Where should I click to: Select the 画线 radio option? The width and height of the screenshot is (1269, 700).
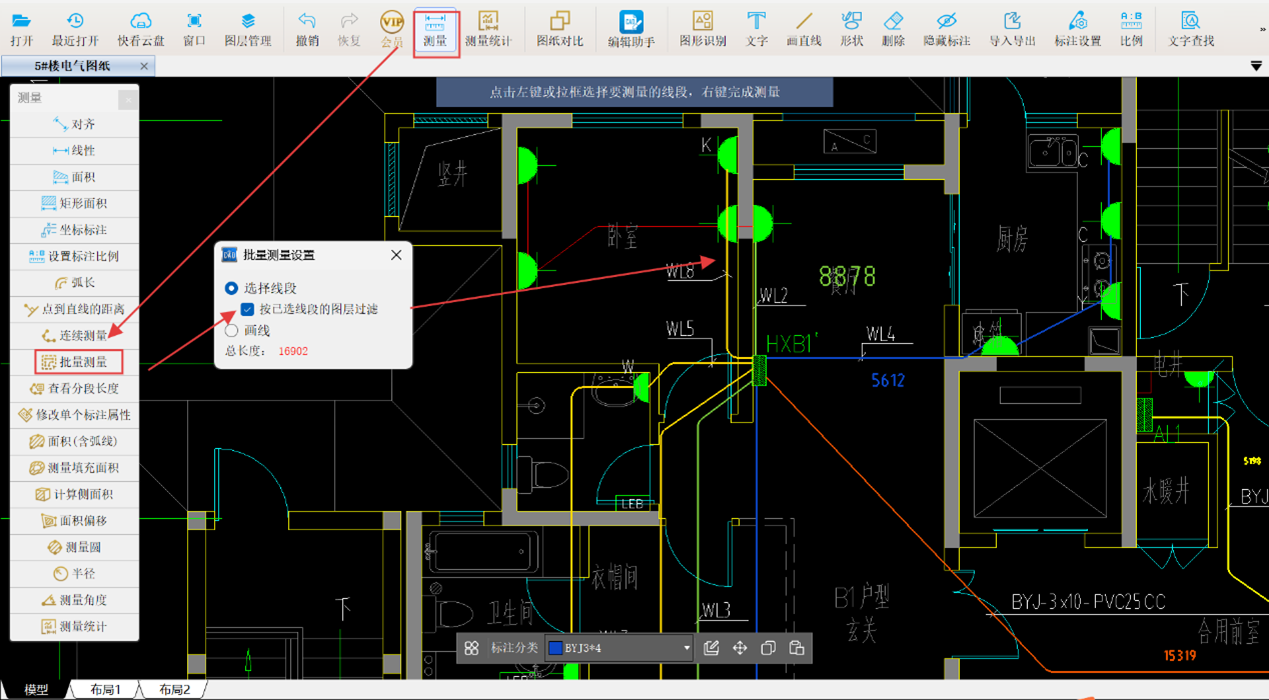coord(232,330)
